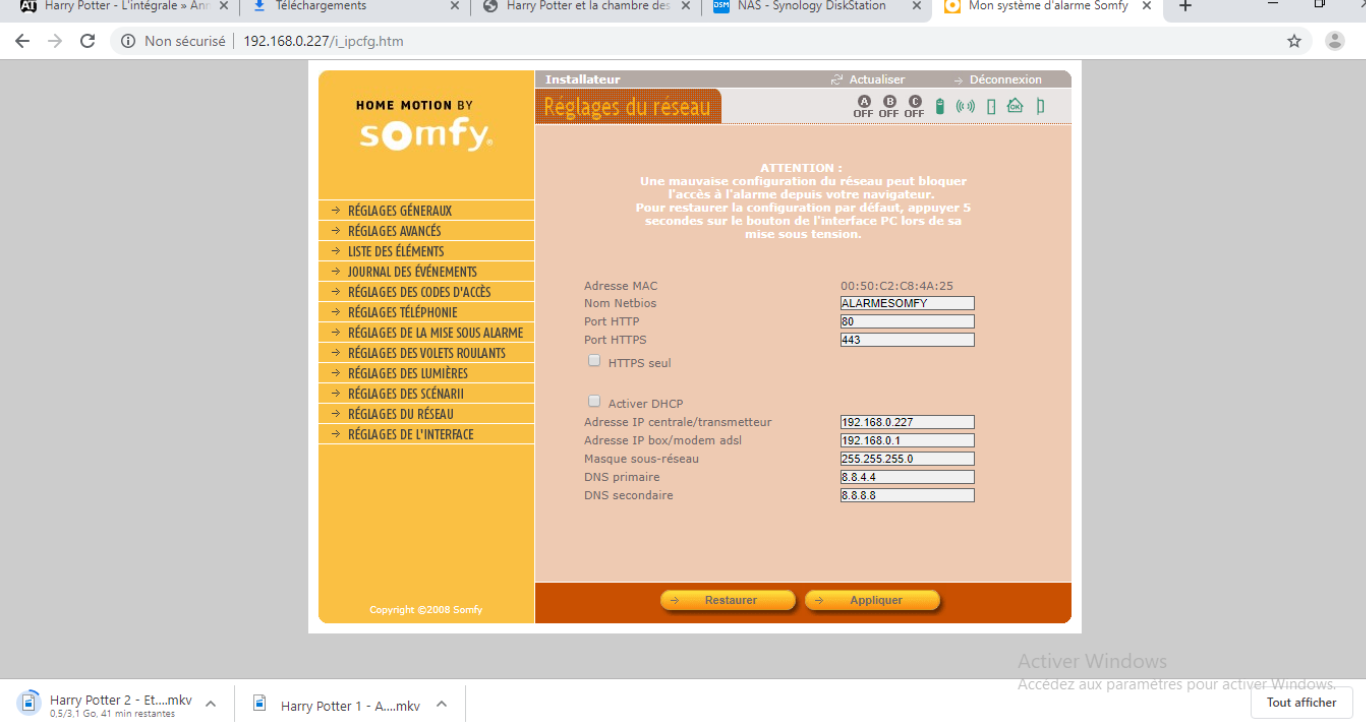Click the browser address bar URL
Screen dimensions: 1366x728
pyautogui.click(x=323, y=41)
